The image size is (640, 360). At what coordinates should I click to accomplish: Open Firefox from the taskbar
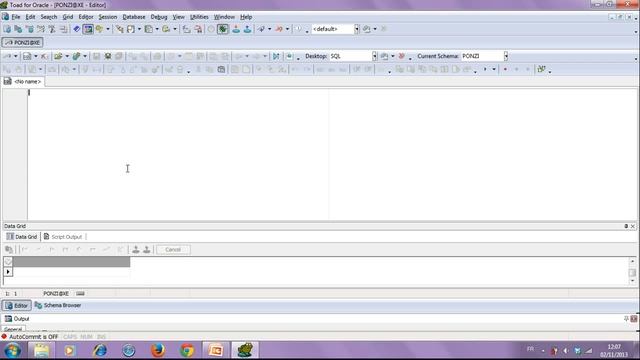[x=158, y=351]
